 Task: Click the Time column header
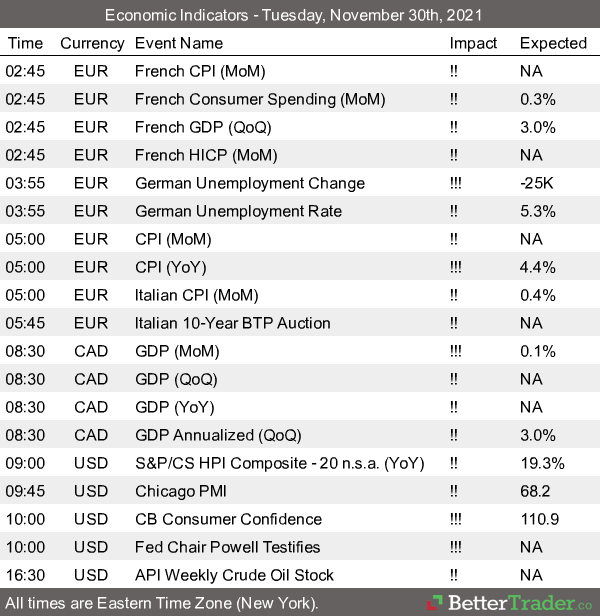pyautogui.click(x=25, y=43)
